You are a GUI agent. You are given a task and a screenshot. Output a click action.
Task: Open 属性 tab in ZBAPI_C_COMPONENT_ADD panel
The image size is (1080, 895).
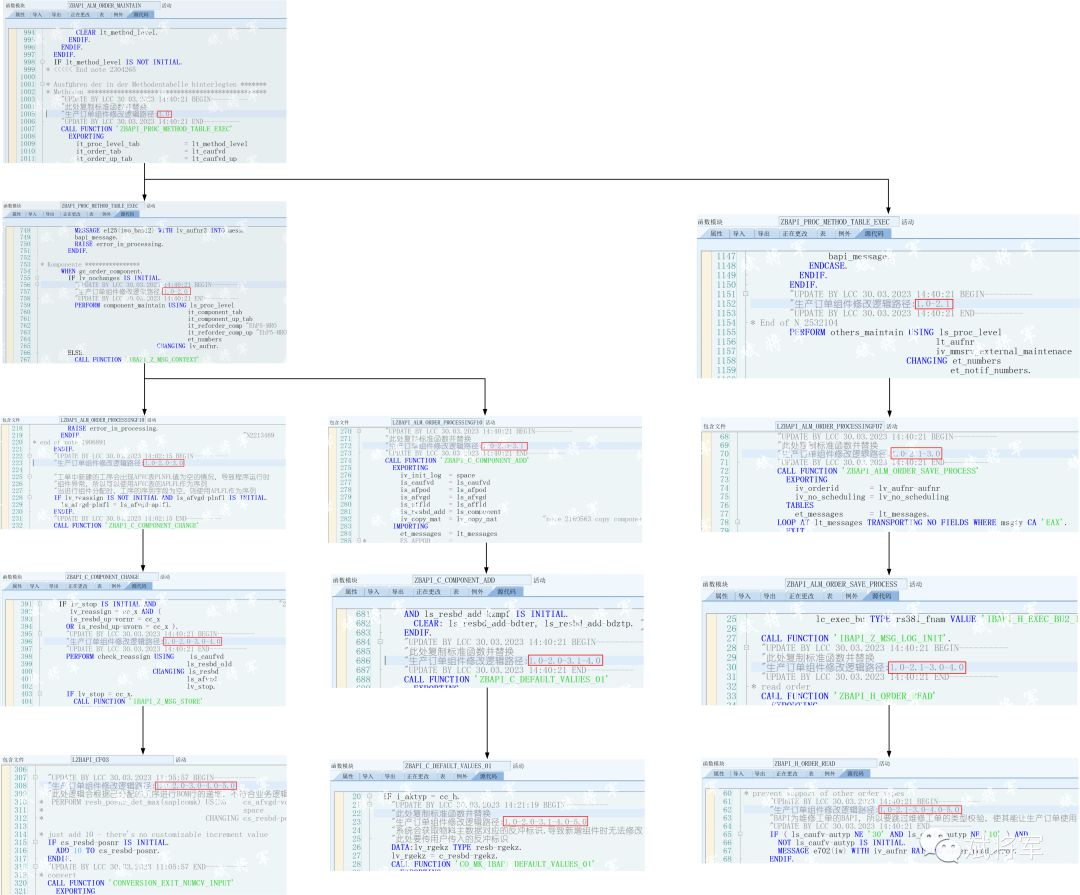[351, 592]
